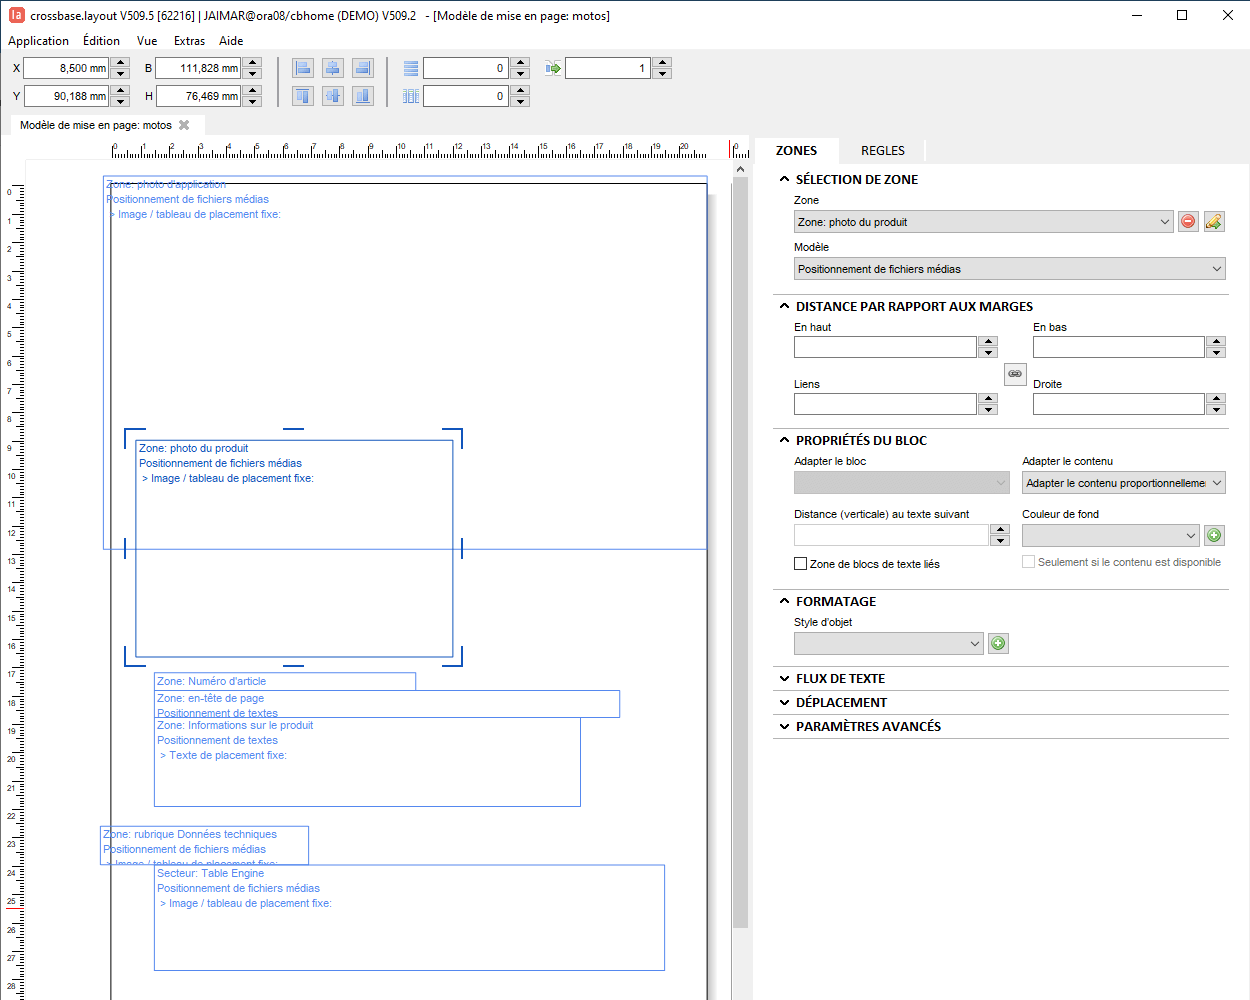Click the green arrow sequence icon
The width and height of the screenshot is (1250, 1000).
553,68
